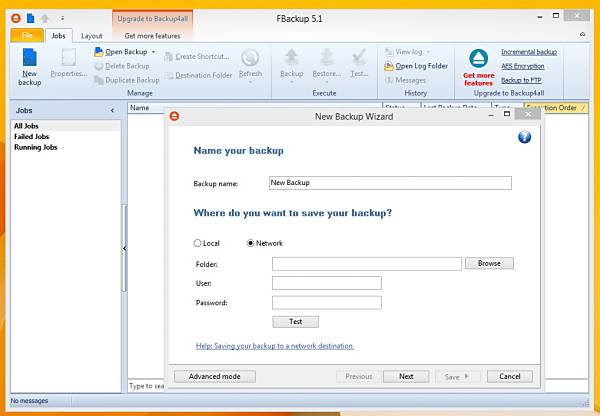The width and height of the screenshot is (600, 416).
Task: Click Create Shortcut in the ribbon
Action: click(196, 56)
